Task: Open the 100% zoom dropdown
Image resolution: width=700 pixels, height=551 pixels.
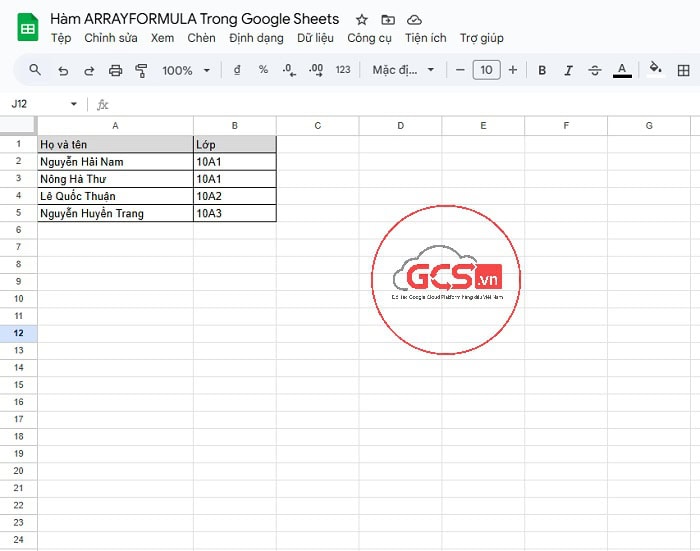Action: click(x=186, y=70)
